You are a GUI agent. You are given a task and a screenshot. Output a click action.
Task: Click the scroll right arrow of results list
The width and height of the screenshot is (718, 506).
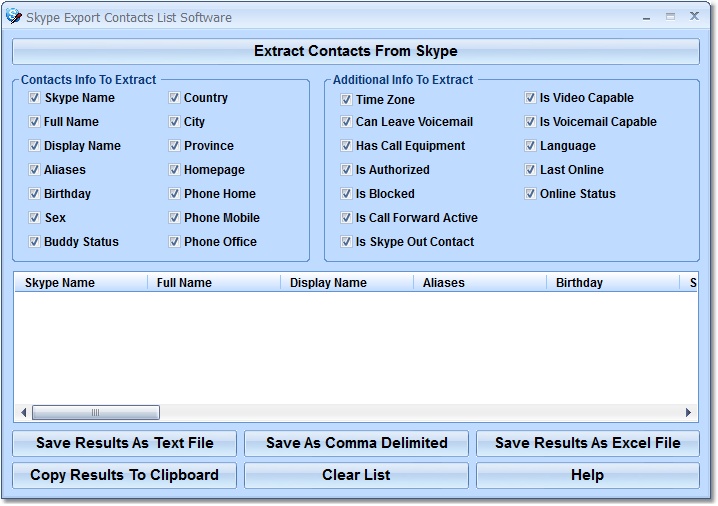[688, 413]
